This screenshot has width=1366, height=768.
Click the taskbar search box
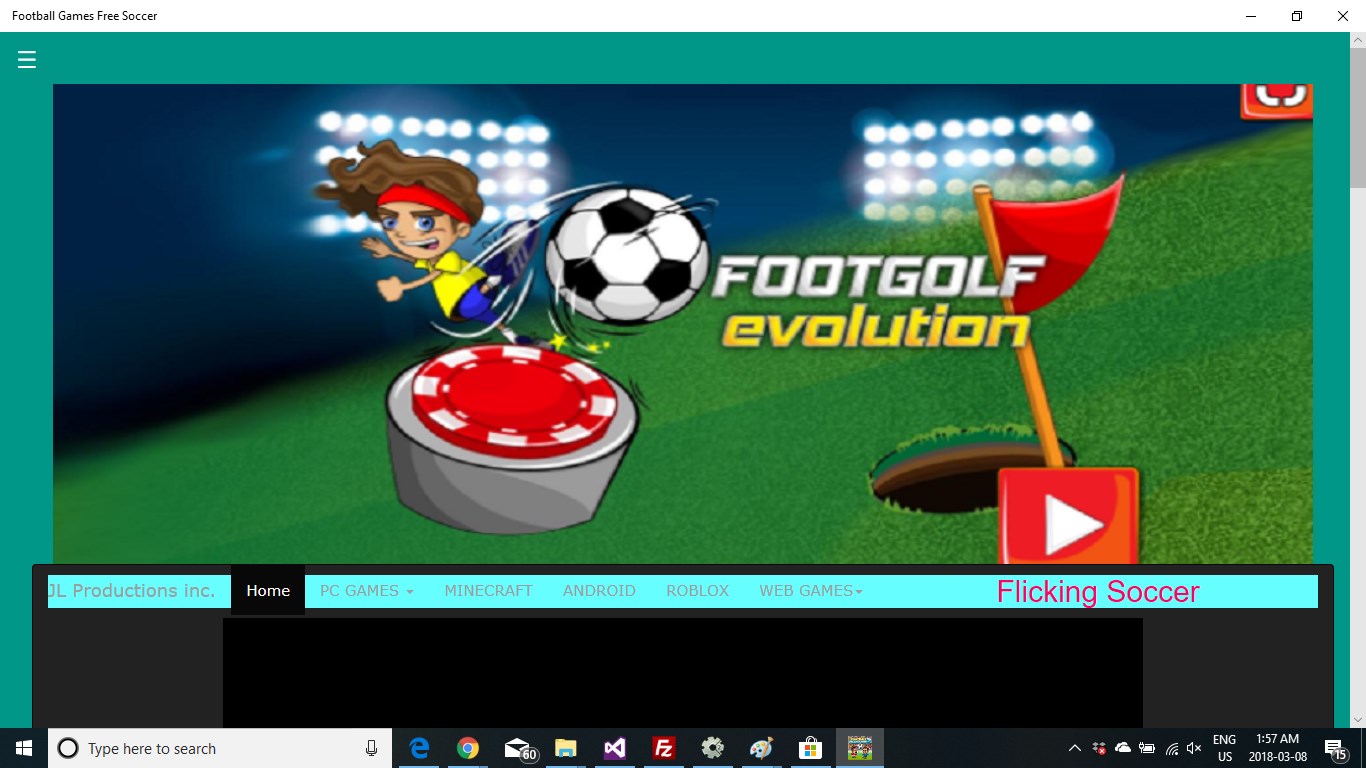point(220,748)
